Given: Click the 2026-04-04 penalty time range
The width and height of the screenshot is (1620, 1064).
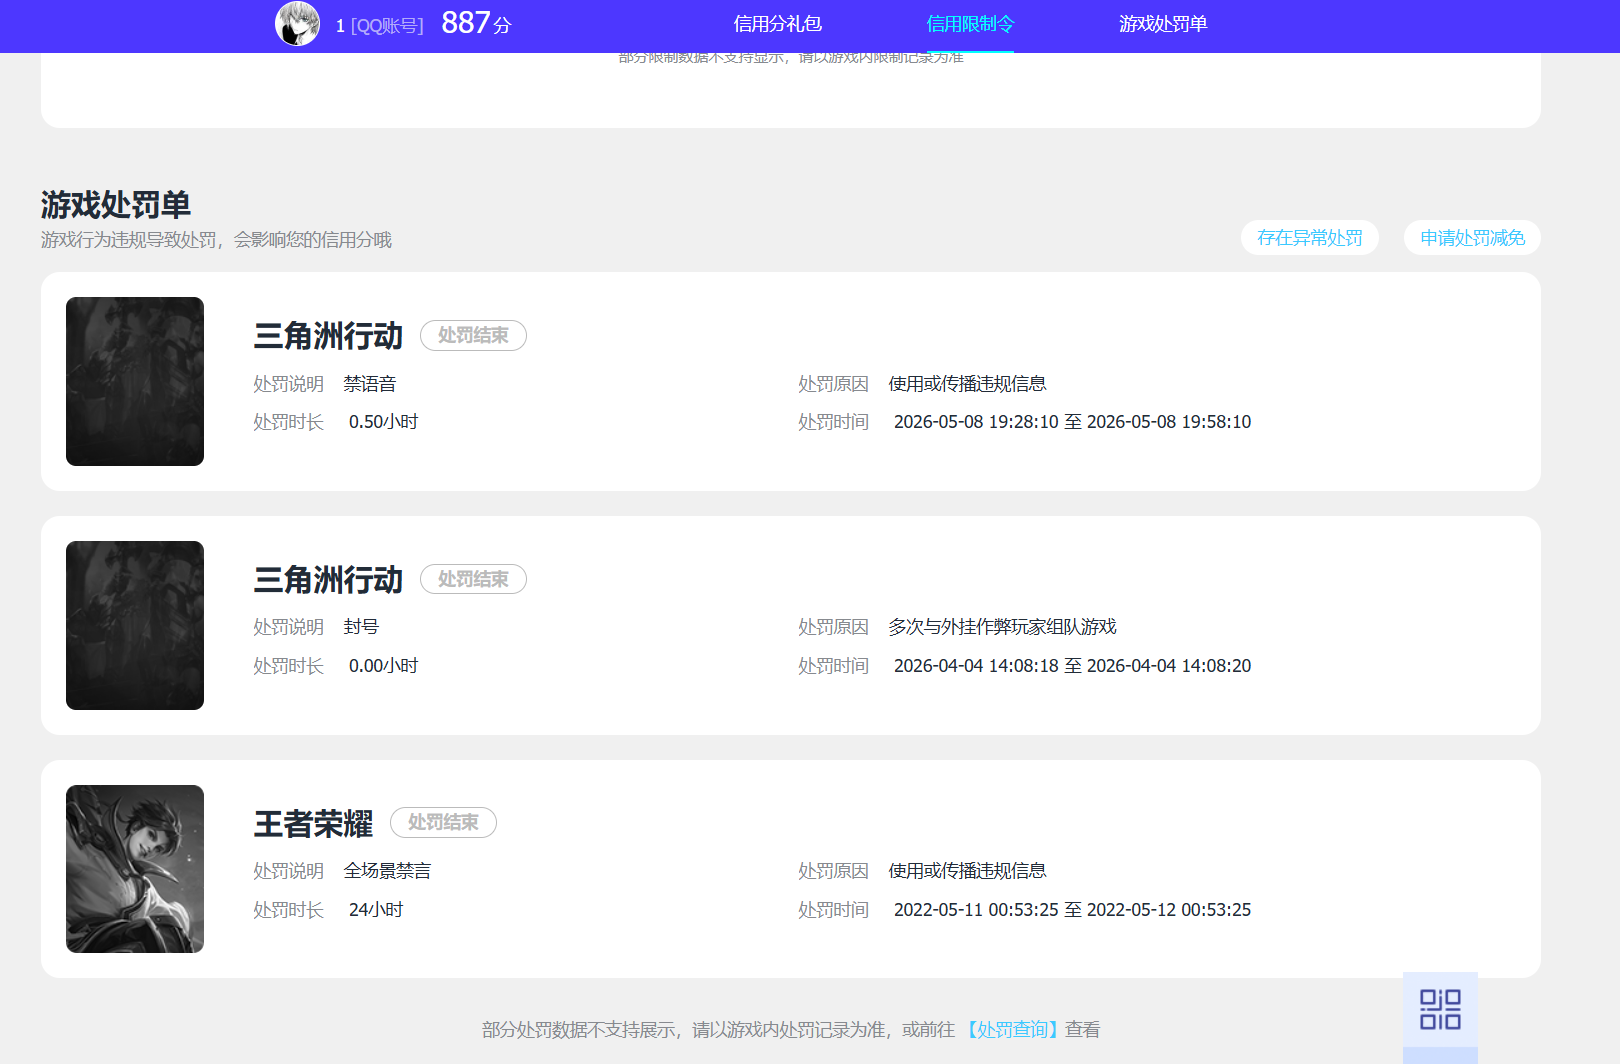Looking at the screenshot, I should coord(1072,666).
